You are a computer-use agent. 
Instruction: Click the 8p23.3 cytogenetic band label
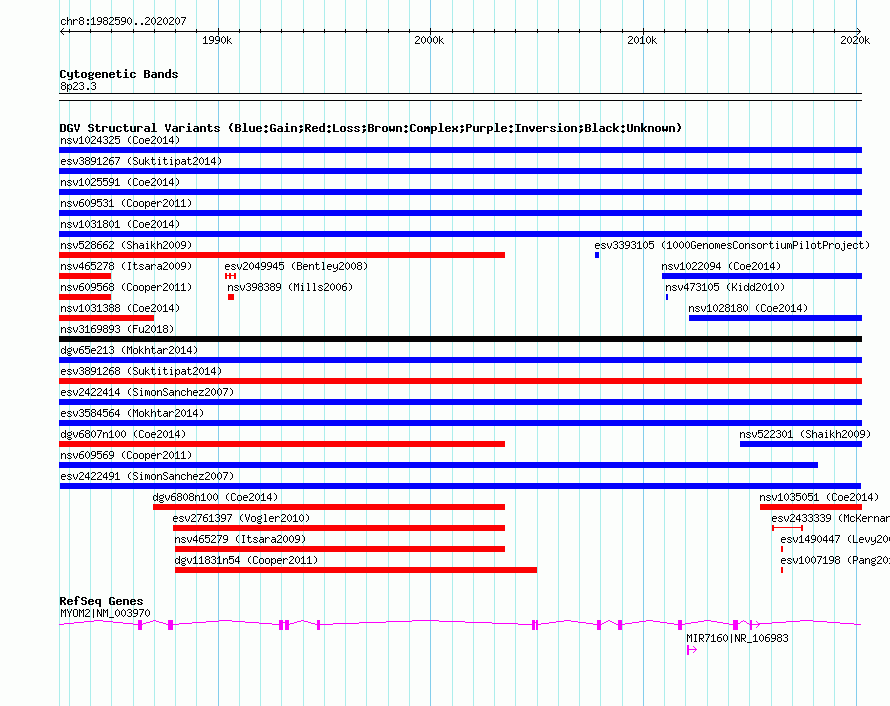78,86
